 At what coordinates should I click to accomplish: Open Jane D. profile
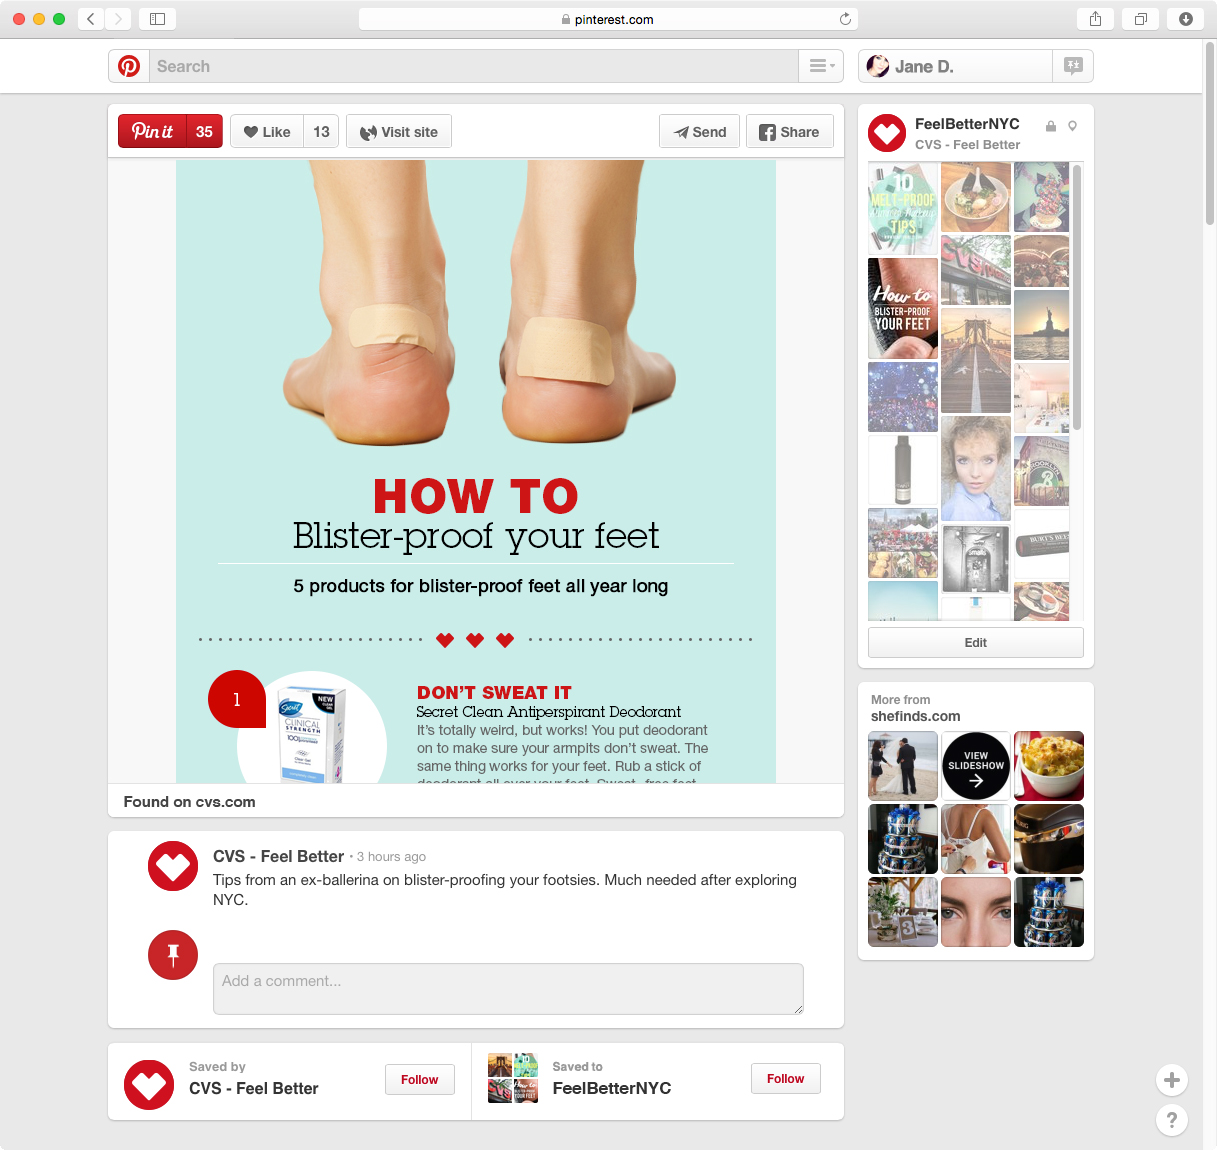click(955, 66)
